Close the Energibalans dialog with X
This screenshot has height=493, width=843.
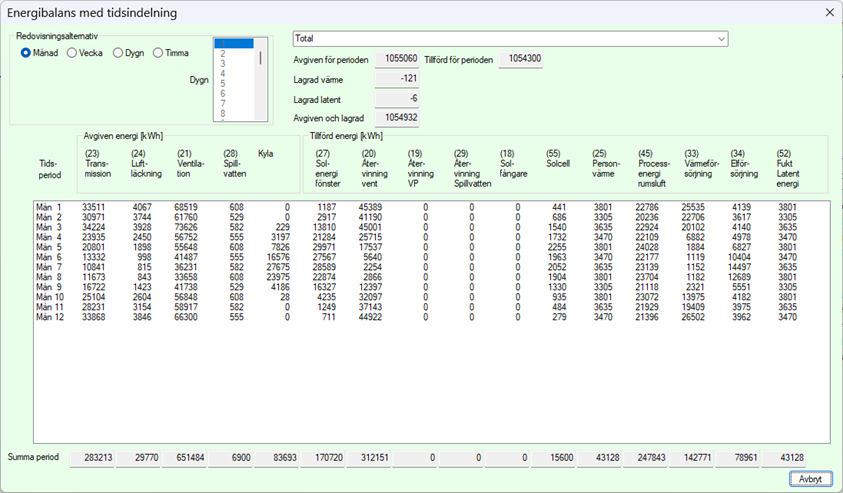(x=828, y=12)
